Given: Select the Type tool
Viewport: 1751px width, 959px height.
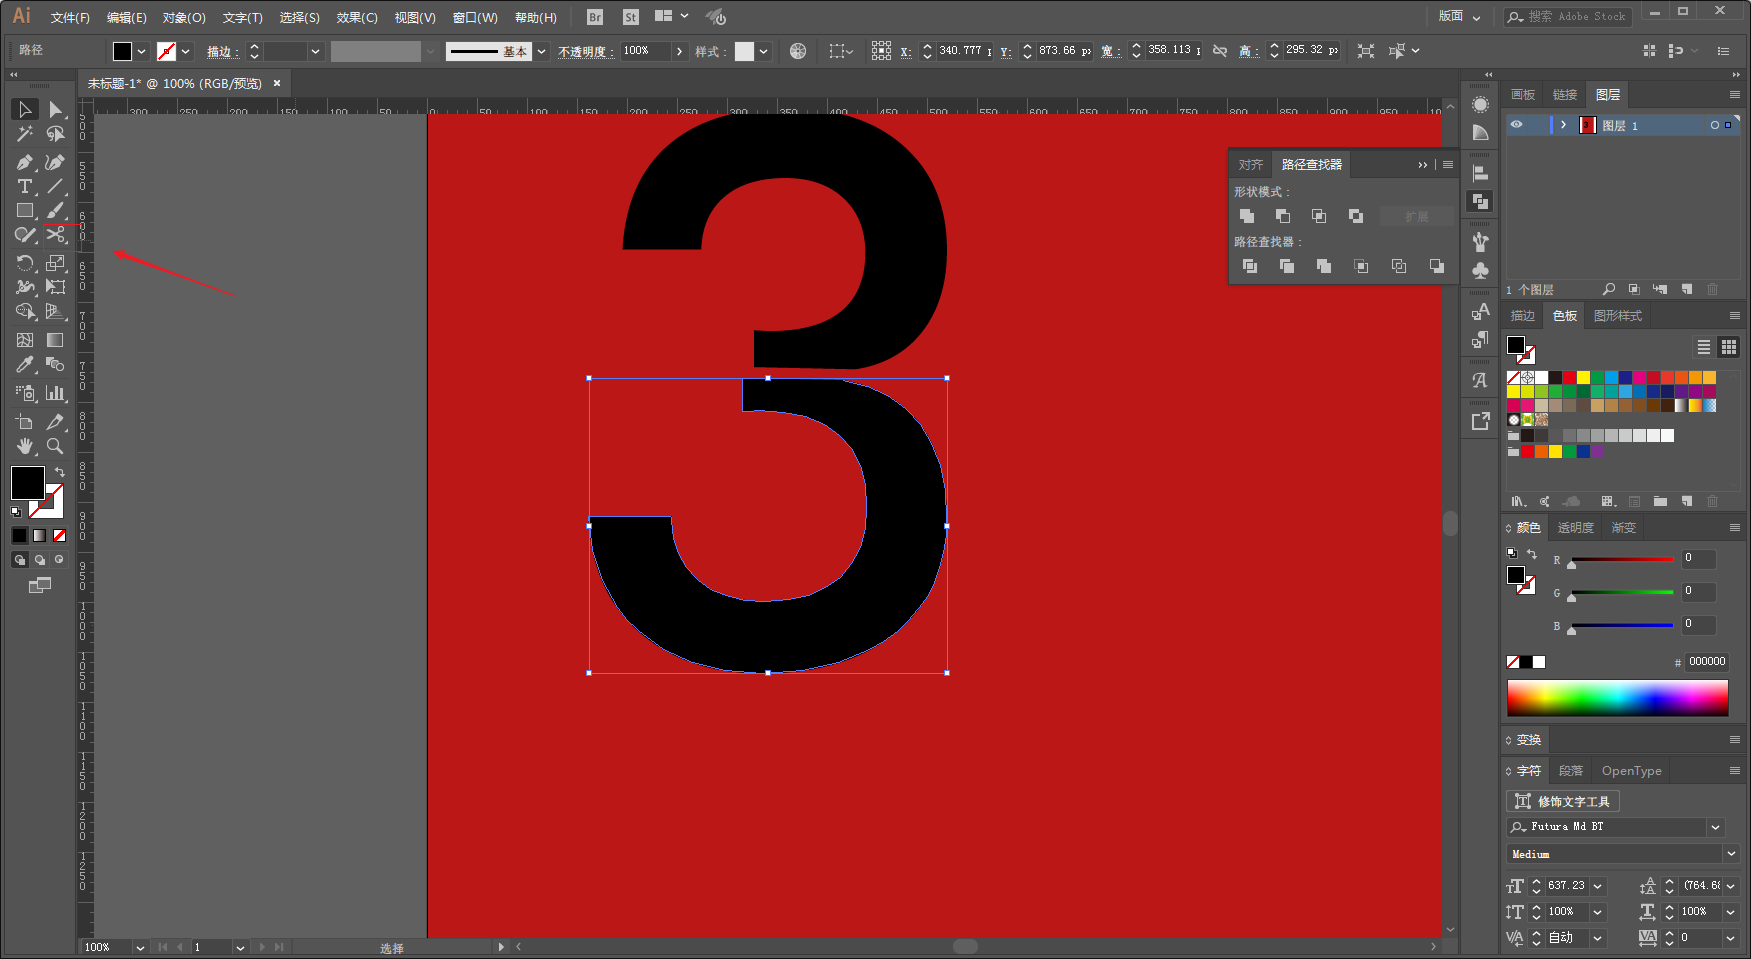Looking at the screenshot, I should point(25,187).
